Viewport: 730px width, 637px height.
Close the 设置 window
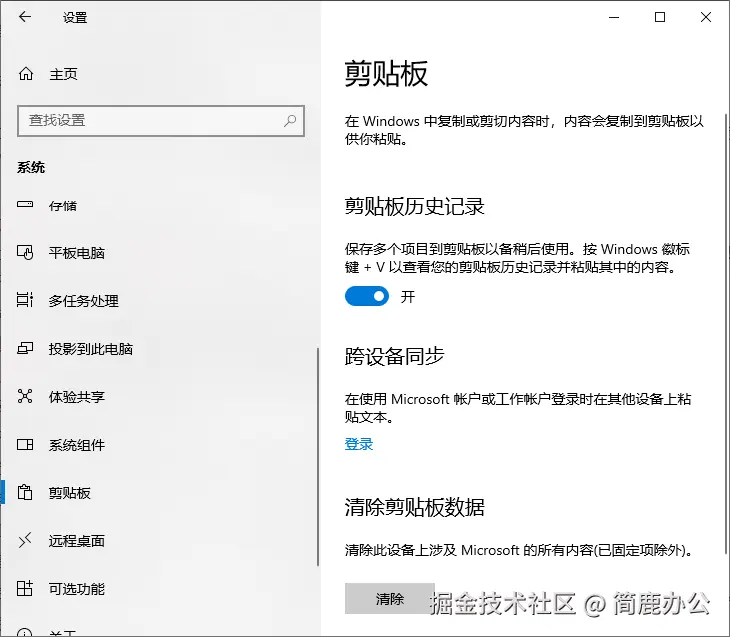(706, 18)
